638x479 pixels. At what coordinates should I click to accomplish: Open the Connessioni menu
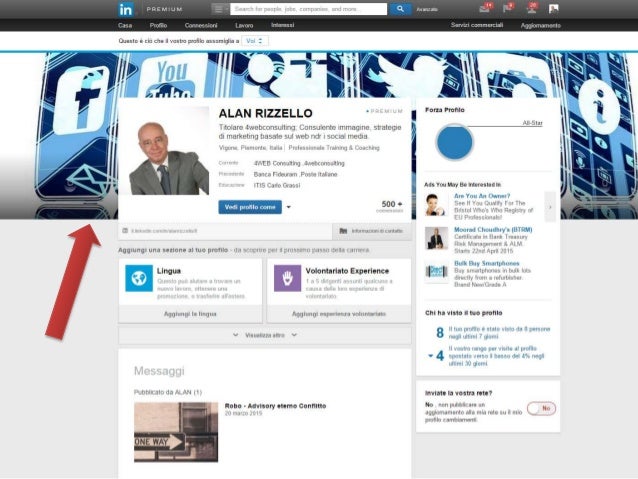tap(201, 25)
